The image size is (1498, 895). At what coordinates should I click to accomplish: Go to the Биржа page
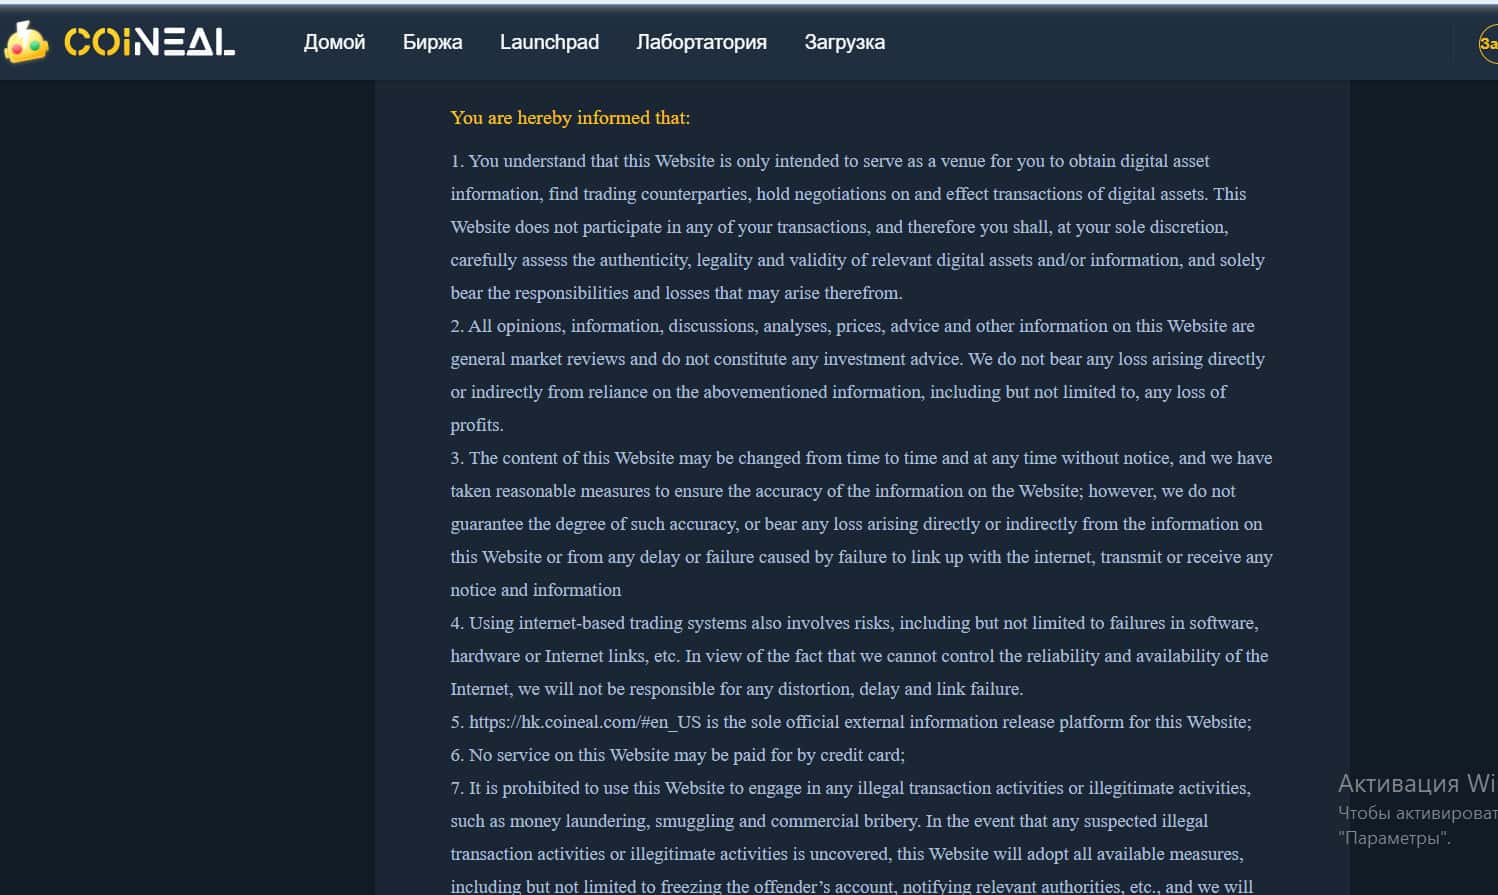[x=432, y=42]
